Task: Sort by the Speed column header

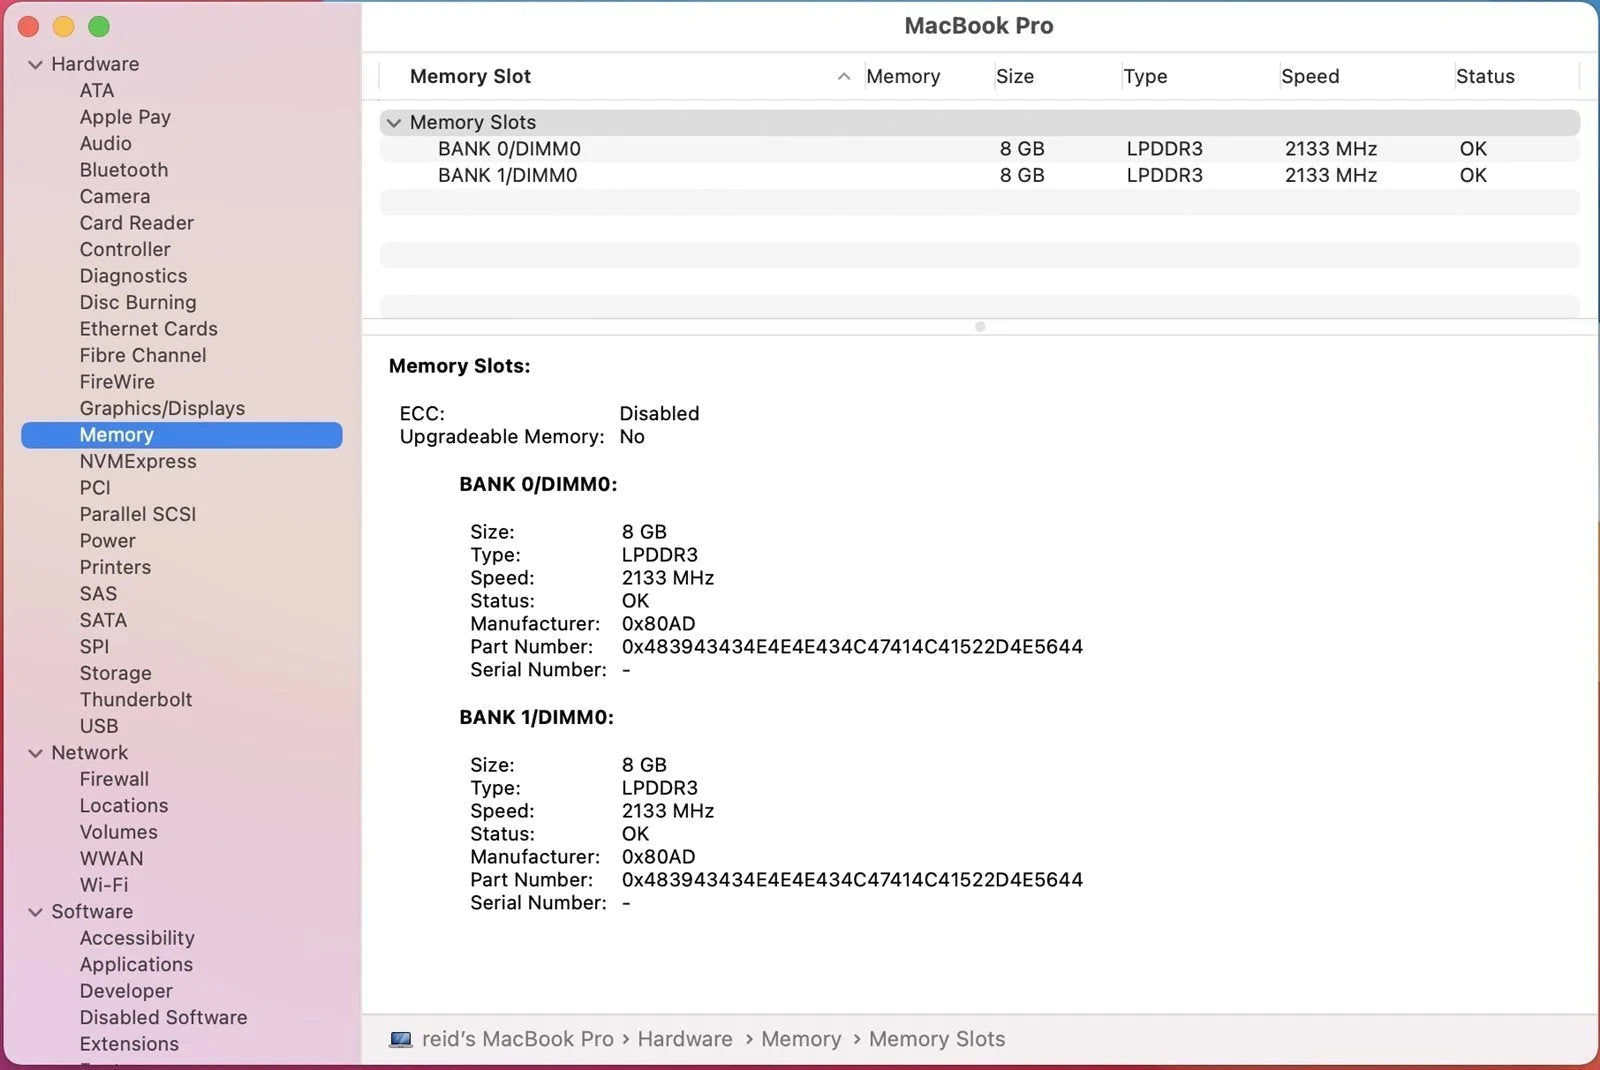Action: 1310,77
